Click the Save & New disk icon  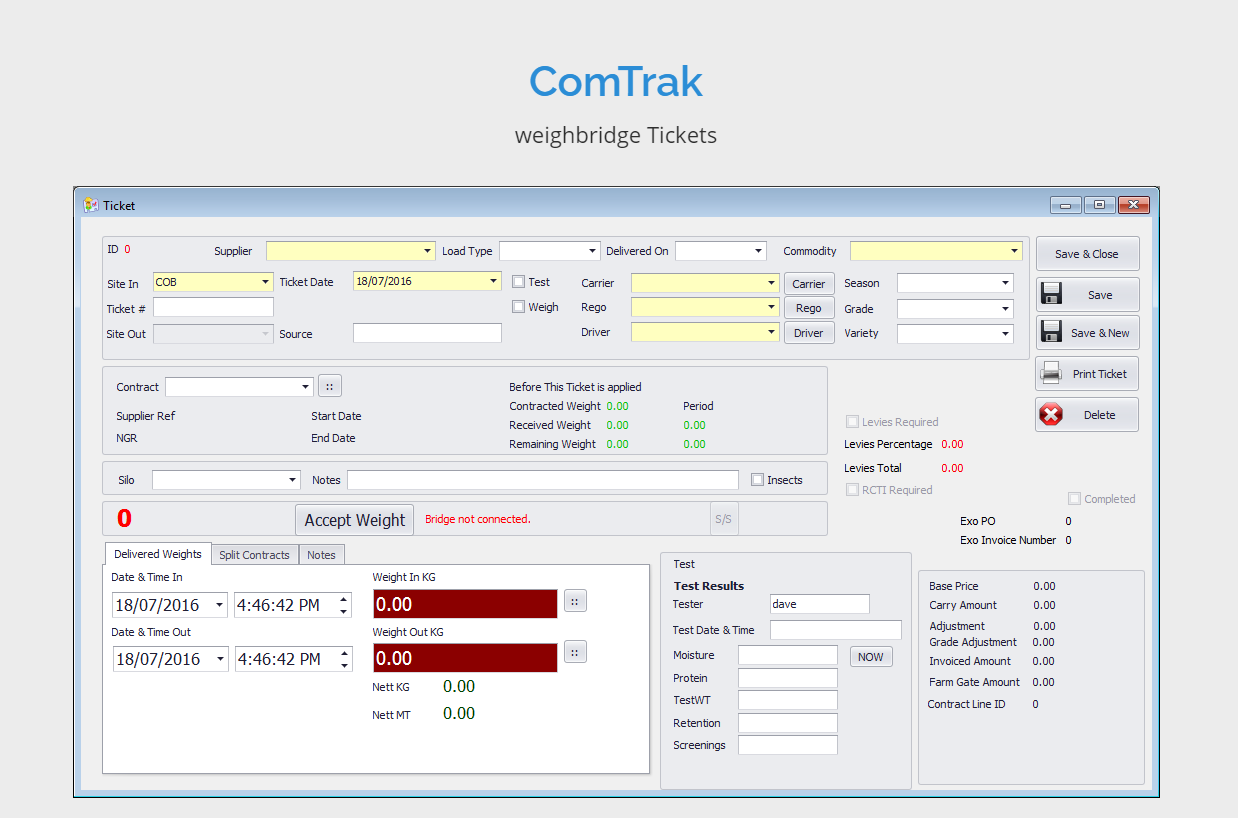point(1051,332)
